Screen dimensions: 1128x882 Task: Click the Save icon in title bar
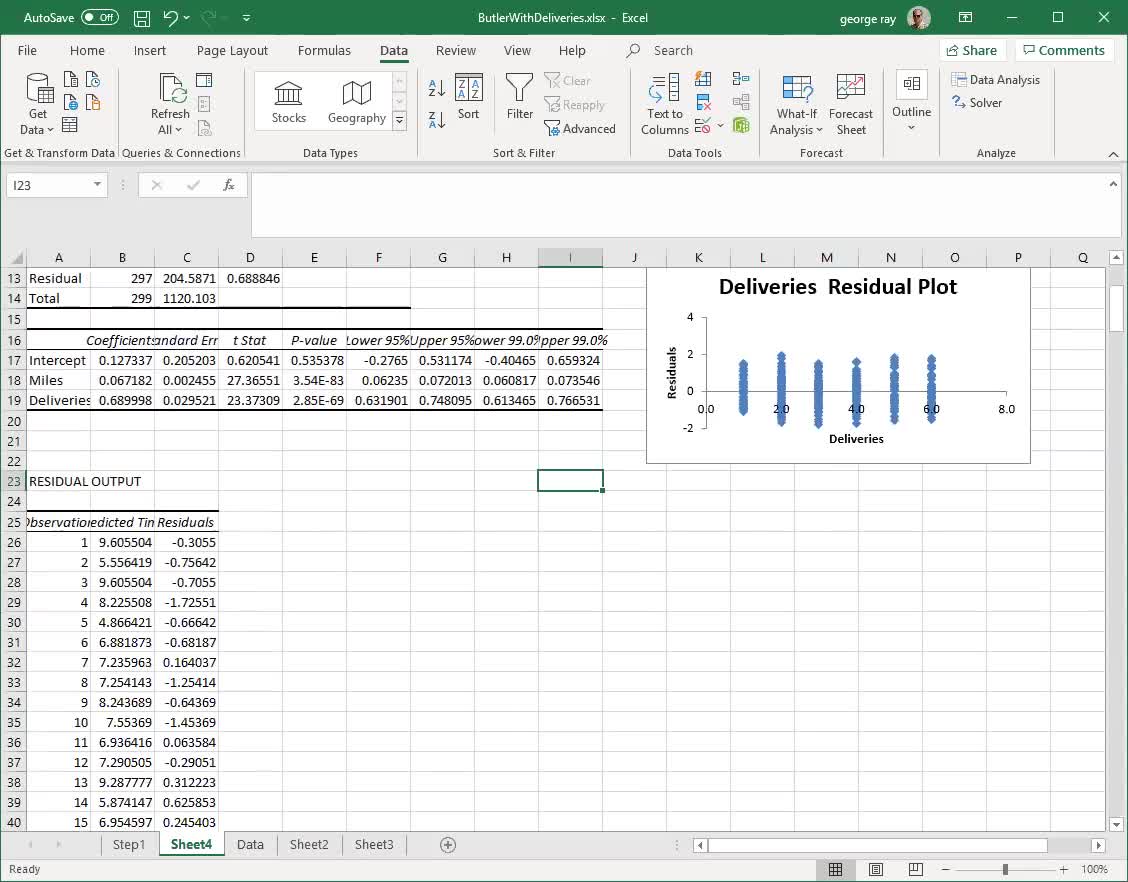142,18
